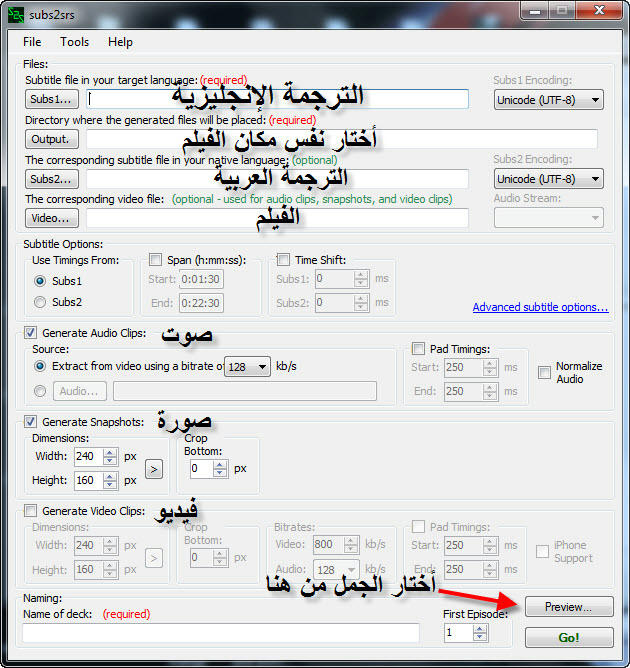The height and width of the screenshot is (668, 630).
Task: Click the snapshot dimensions '>' button
Action: [154, 469]
